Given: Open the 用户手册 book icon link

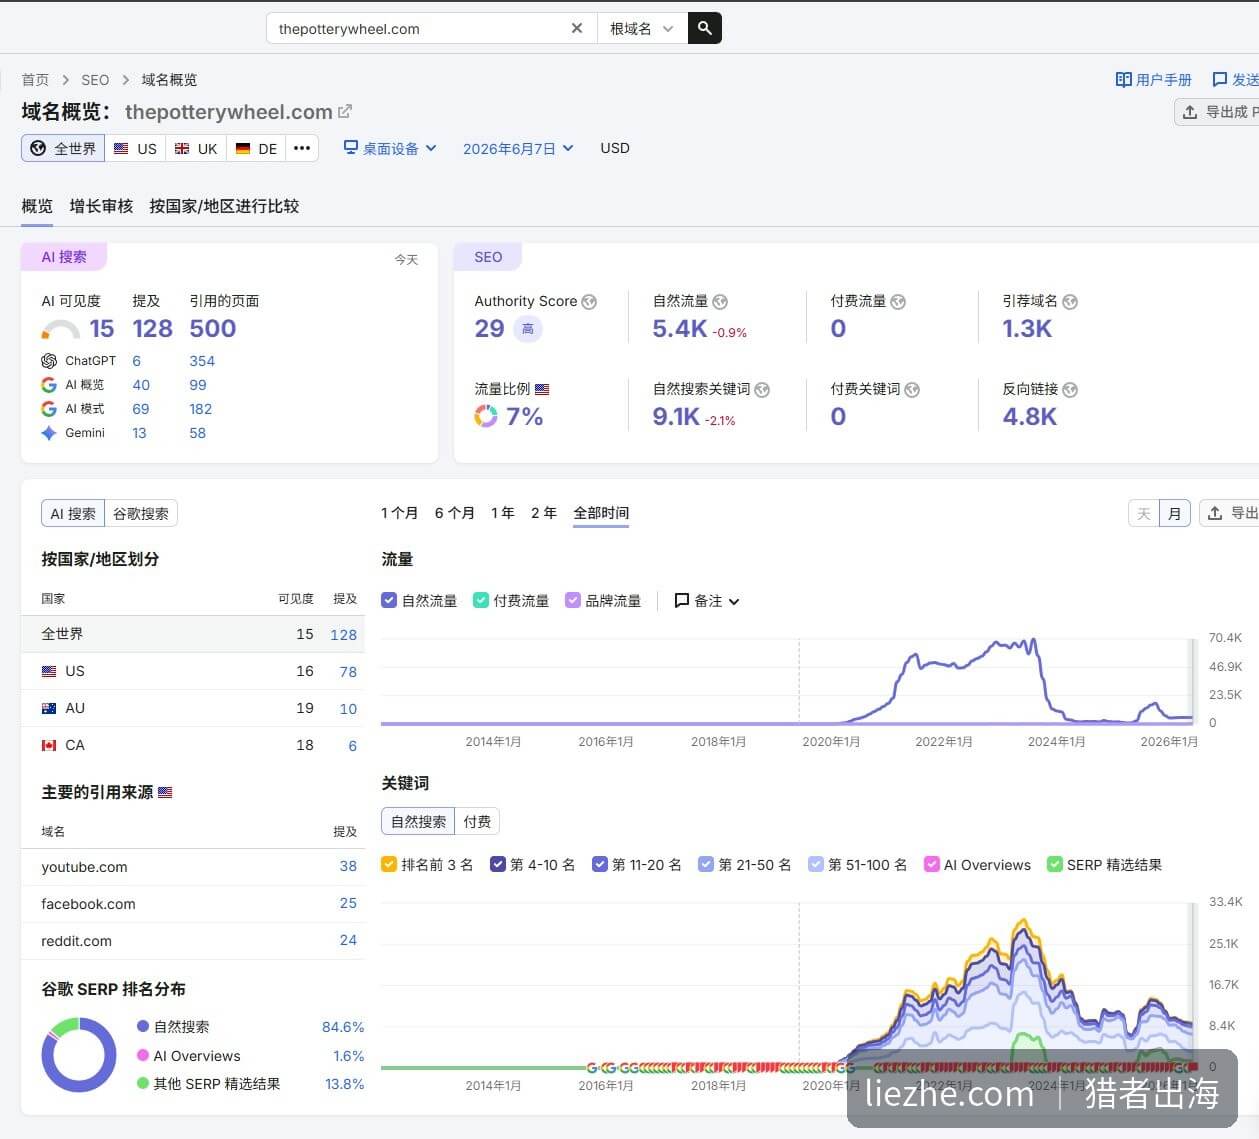Looking at the screenshot, I should click(x=1124, y=80).
